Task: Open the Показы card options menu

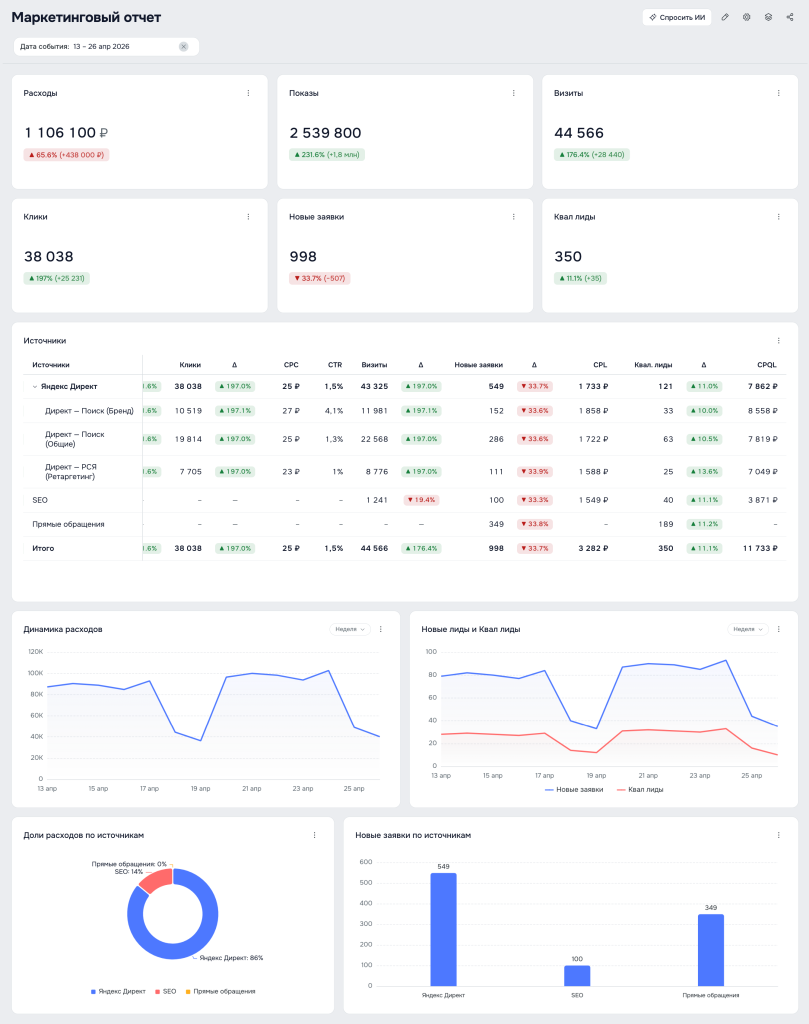Action: 514,93
